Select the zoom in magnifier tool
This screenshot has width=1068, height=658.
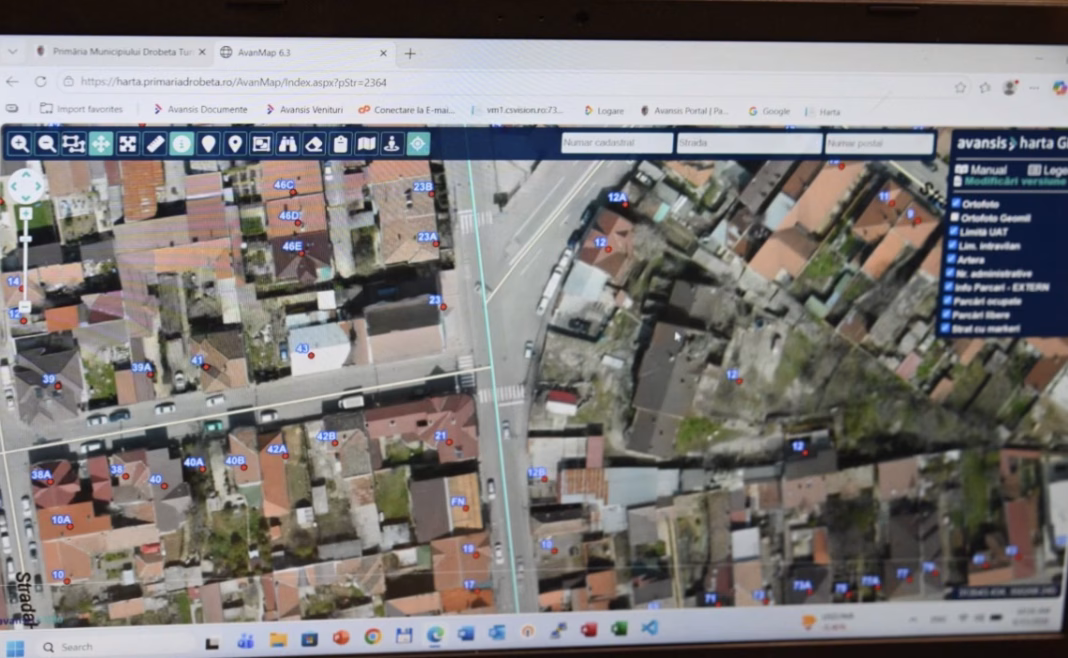point(20,144)
